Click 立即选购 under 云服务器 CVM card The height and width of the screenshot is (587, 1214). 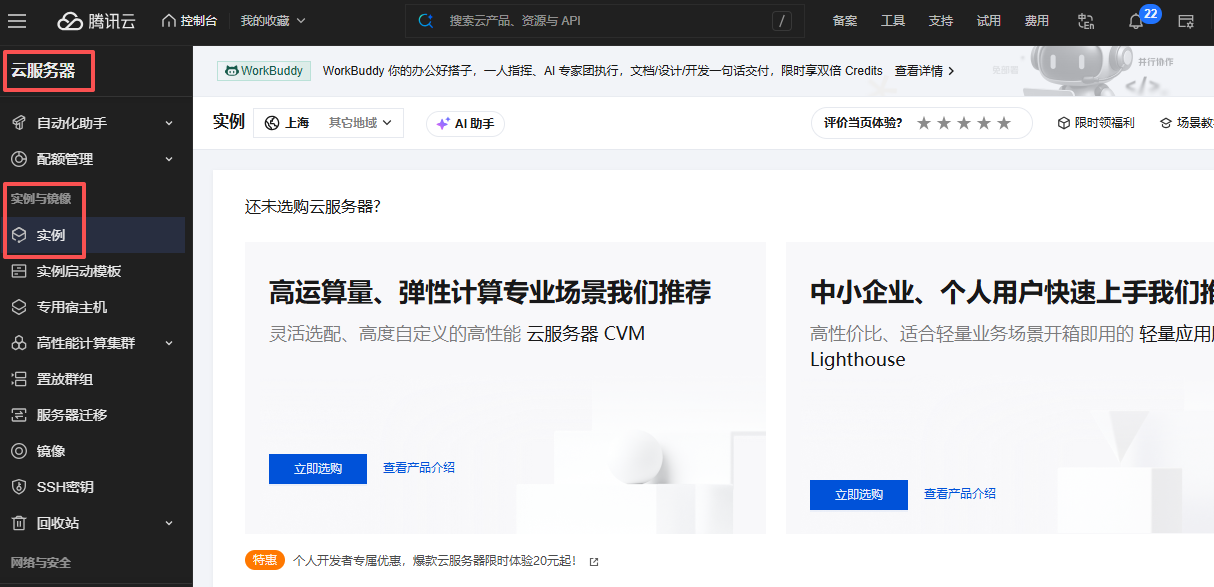[318, 468]
